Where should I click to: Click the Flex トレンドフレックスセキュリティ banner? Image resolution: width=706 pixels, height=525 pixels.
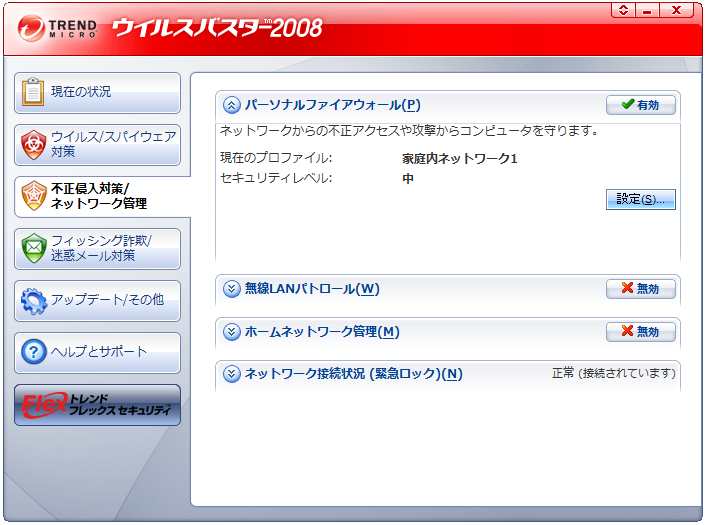pos(97,405)
